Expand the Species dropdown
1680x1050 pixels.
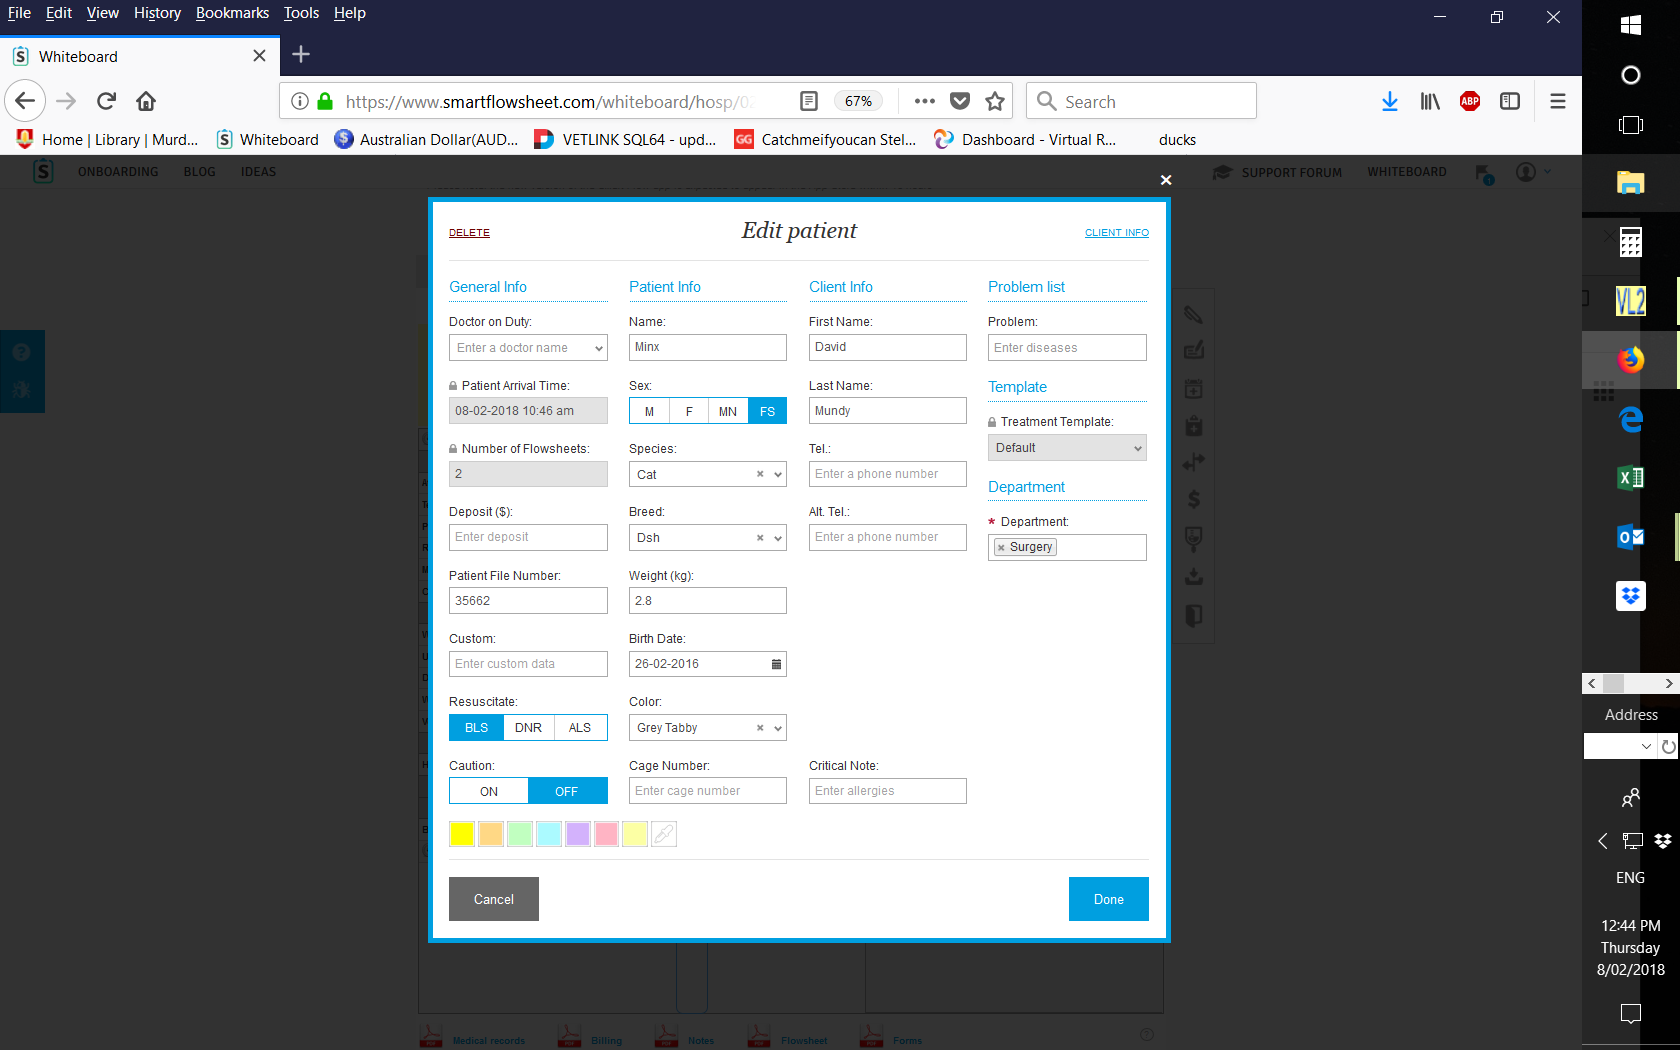(778, 475)
